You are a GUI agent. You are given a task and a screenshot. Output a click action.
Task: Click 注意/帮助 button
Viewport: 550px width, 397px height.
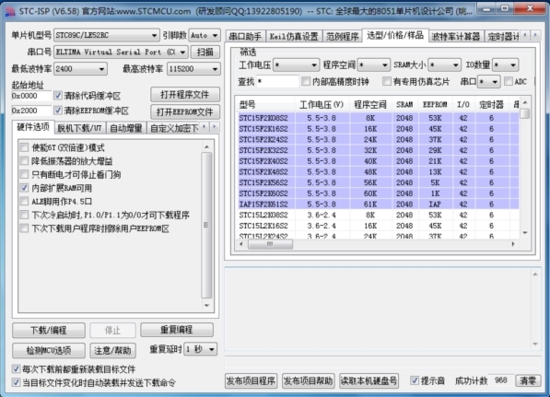(x=113, y=350)
